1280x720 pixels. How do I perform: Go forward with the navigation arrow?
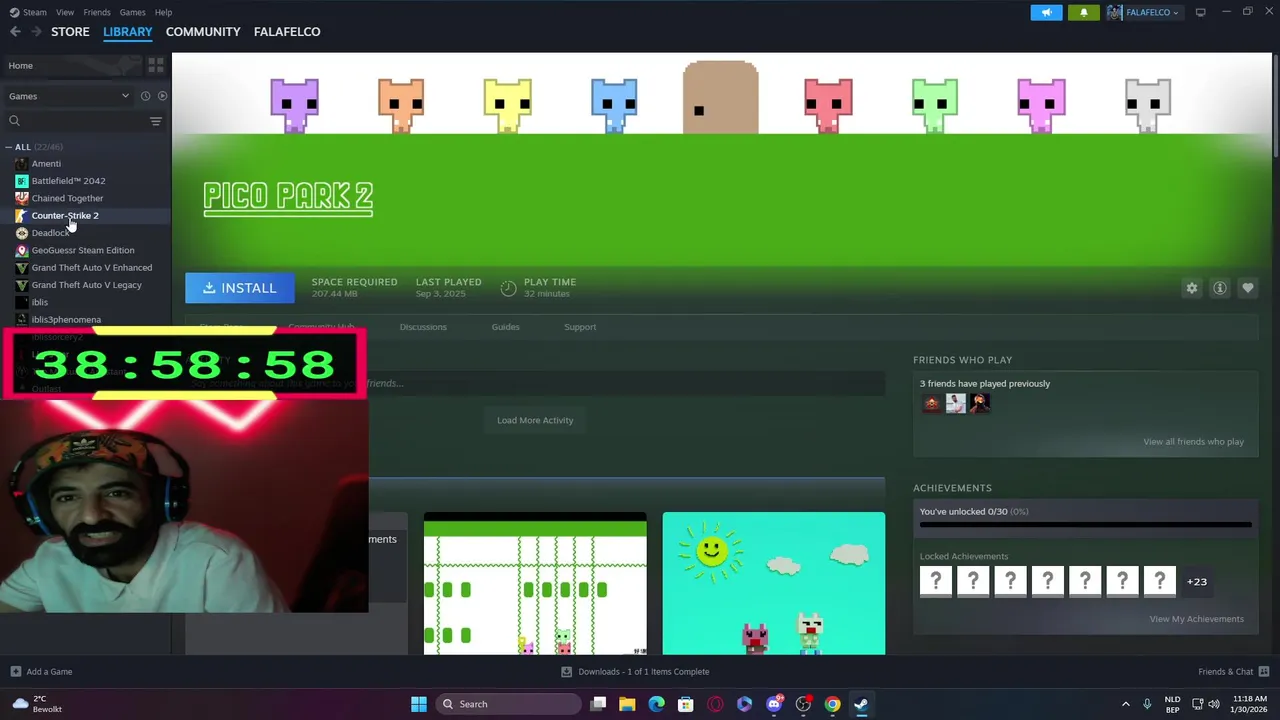(36, 32)
